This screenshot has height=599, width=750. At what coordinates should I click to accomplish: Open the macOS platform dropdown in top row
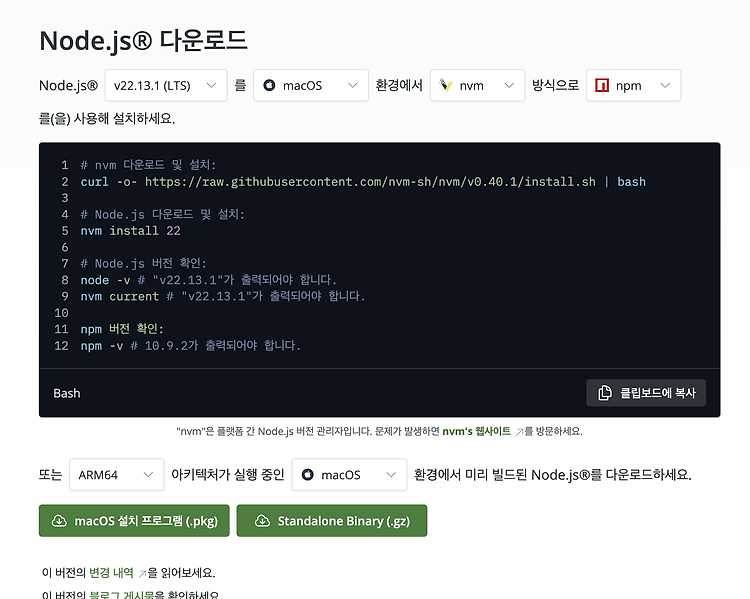(311, 85)
